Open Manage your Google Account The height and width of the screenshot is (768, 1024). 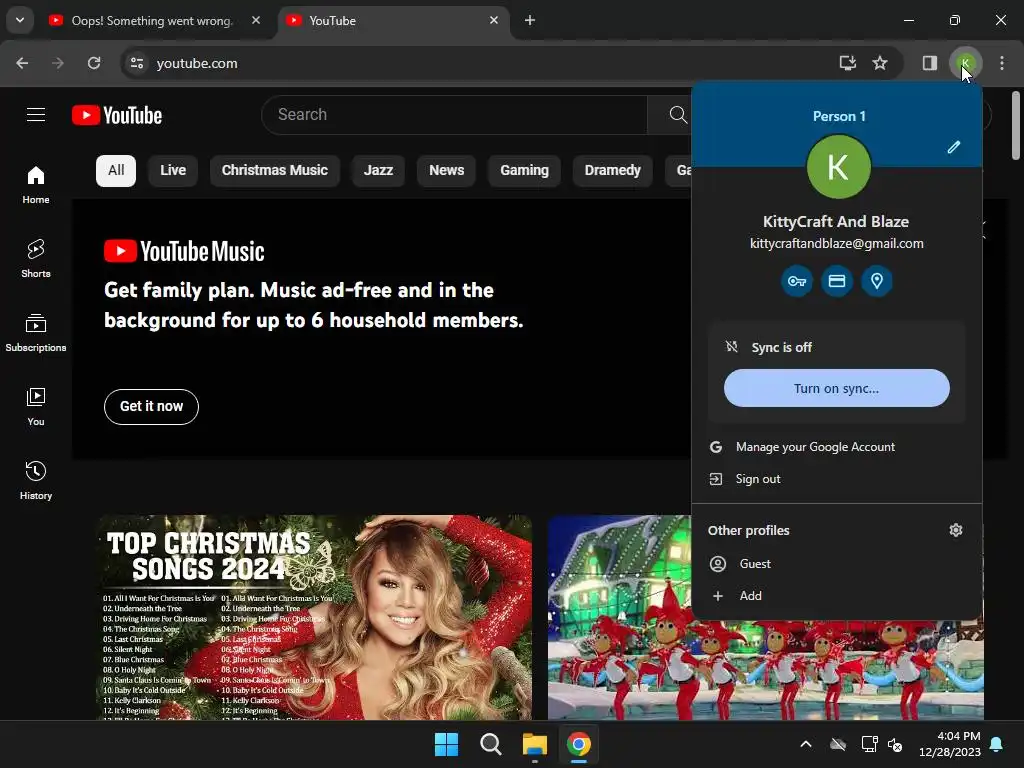(x=837, y=447)
